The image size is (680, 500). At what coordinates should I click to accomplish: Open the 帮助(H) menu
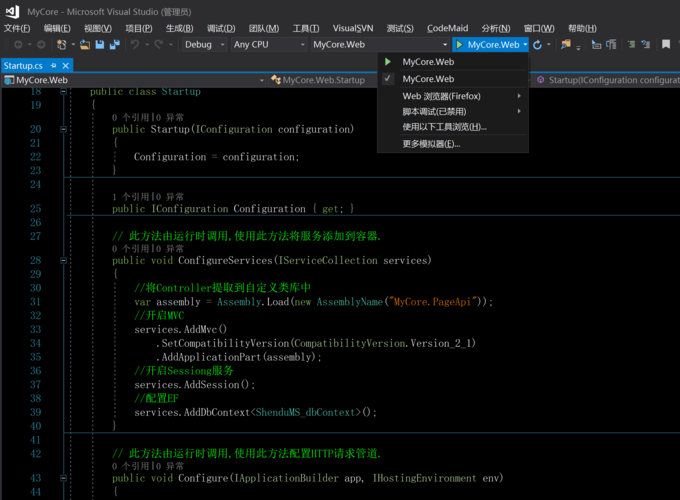tap(582, 29)
